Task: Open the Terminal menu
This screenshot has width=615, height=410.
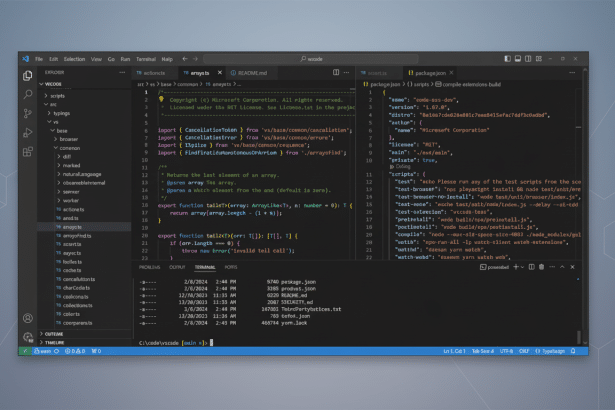Action: [x=146, y=59]
